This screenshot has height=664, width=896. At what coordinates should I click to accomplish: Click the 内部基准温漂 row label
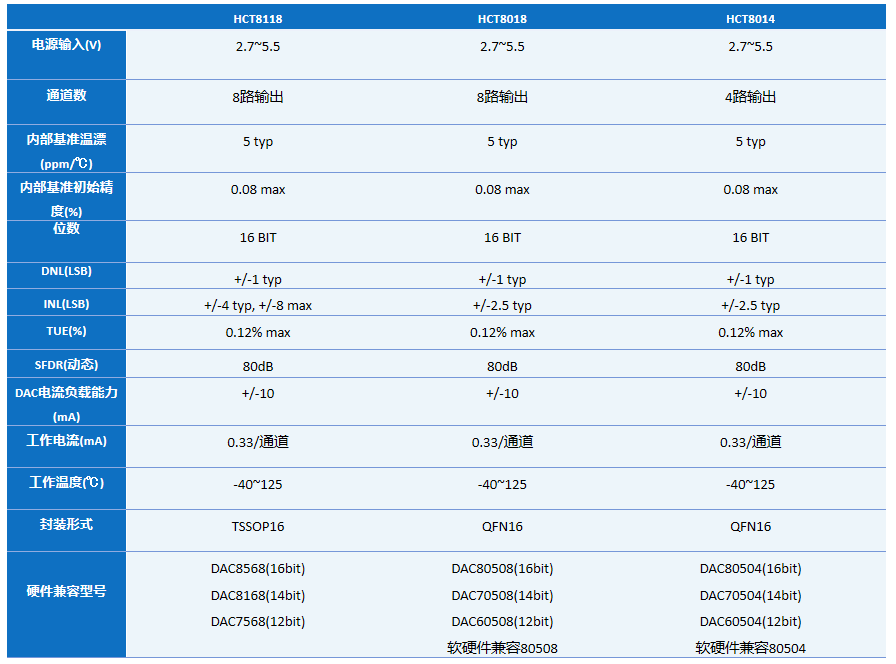click(x=67, y=140)
